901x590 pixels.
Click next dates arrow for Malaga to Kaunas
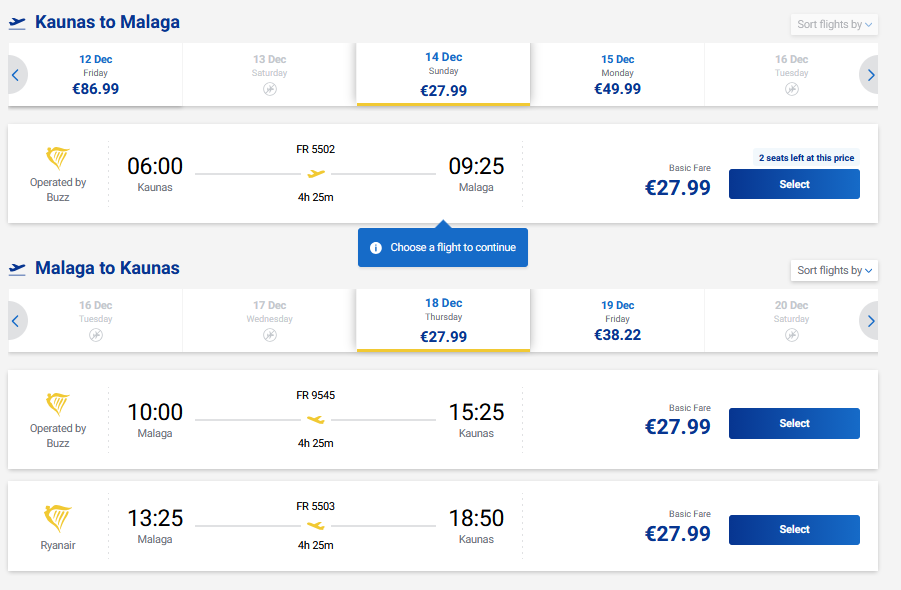[871, 321]
